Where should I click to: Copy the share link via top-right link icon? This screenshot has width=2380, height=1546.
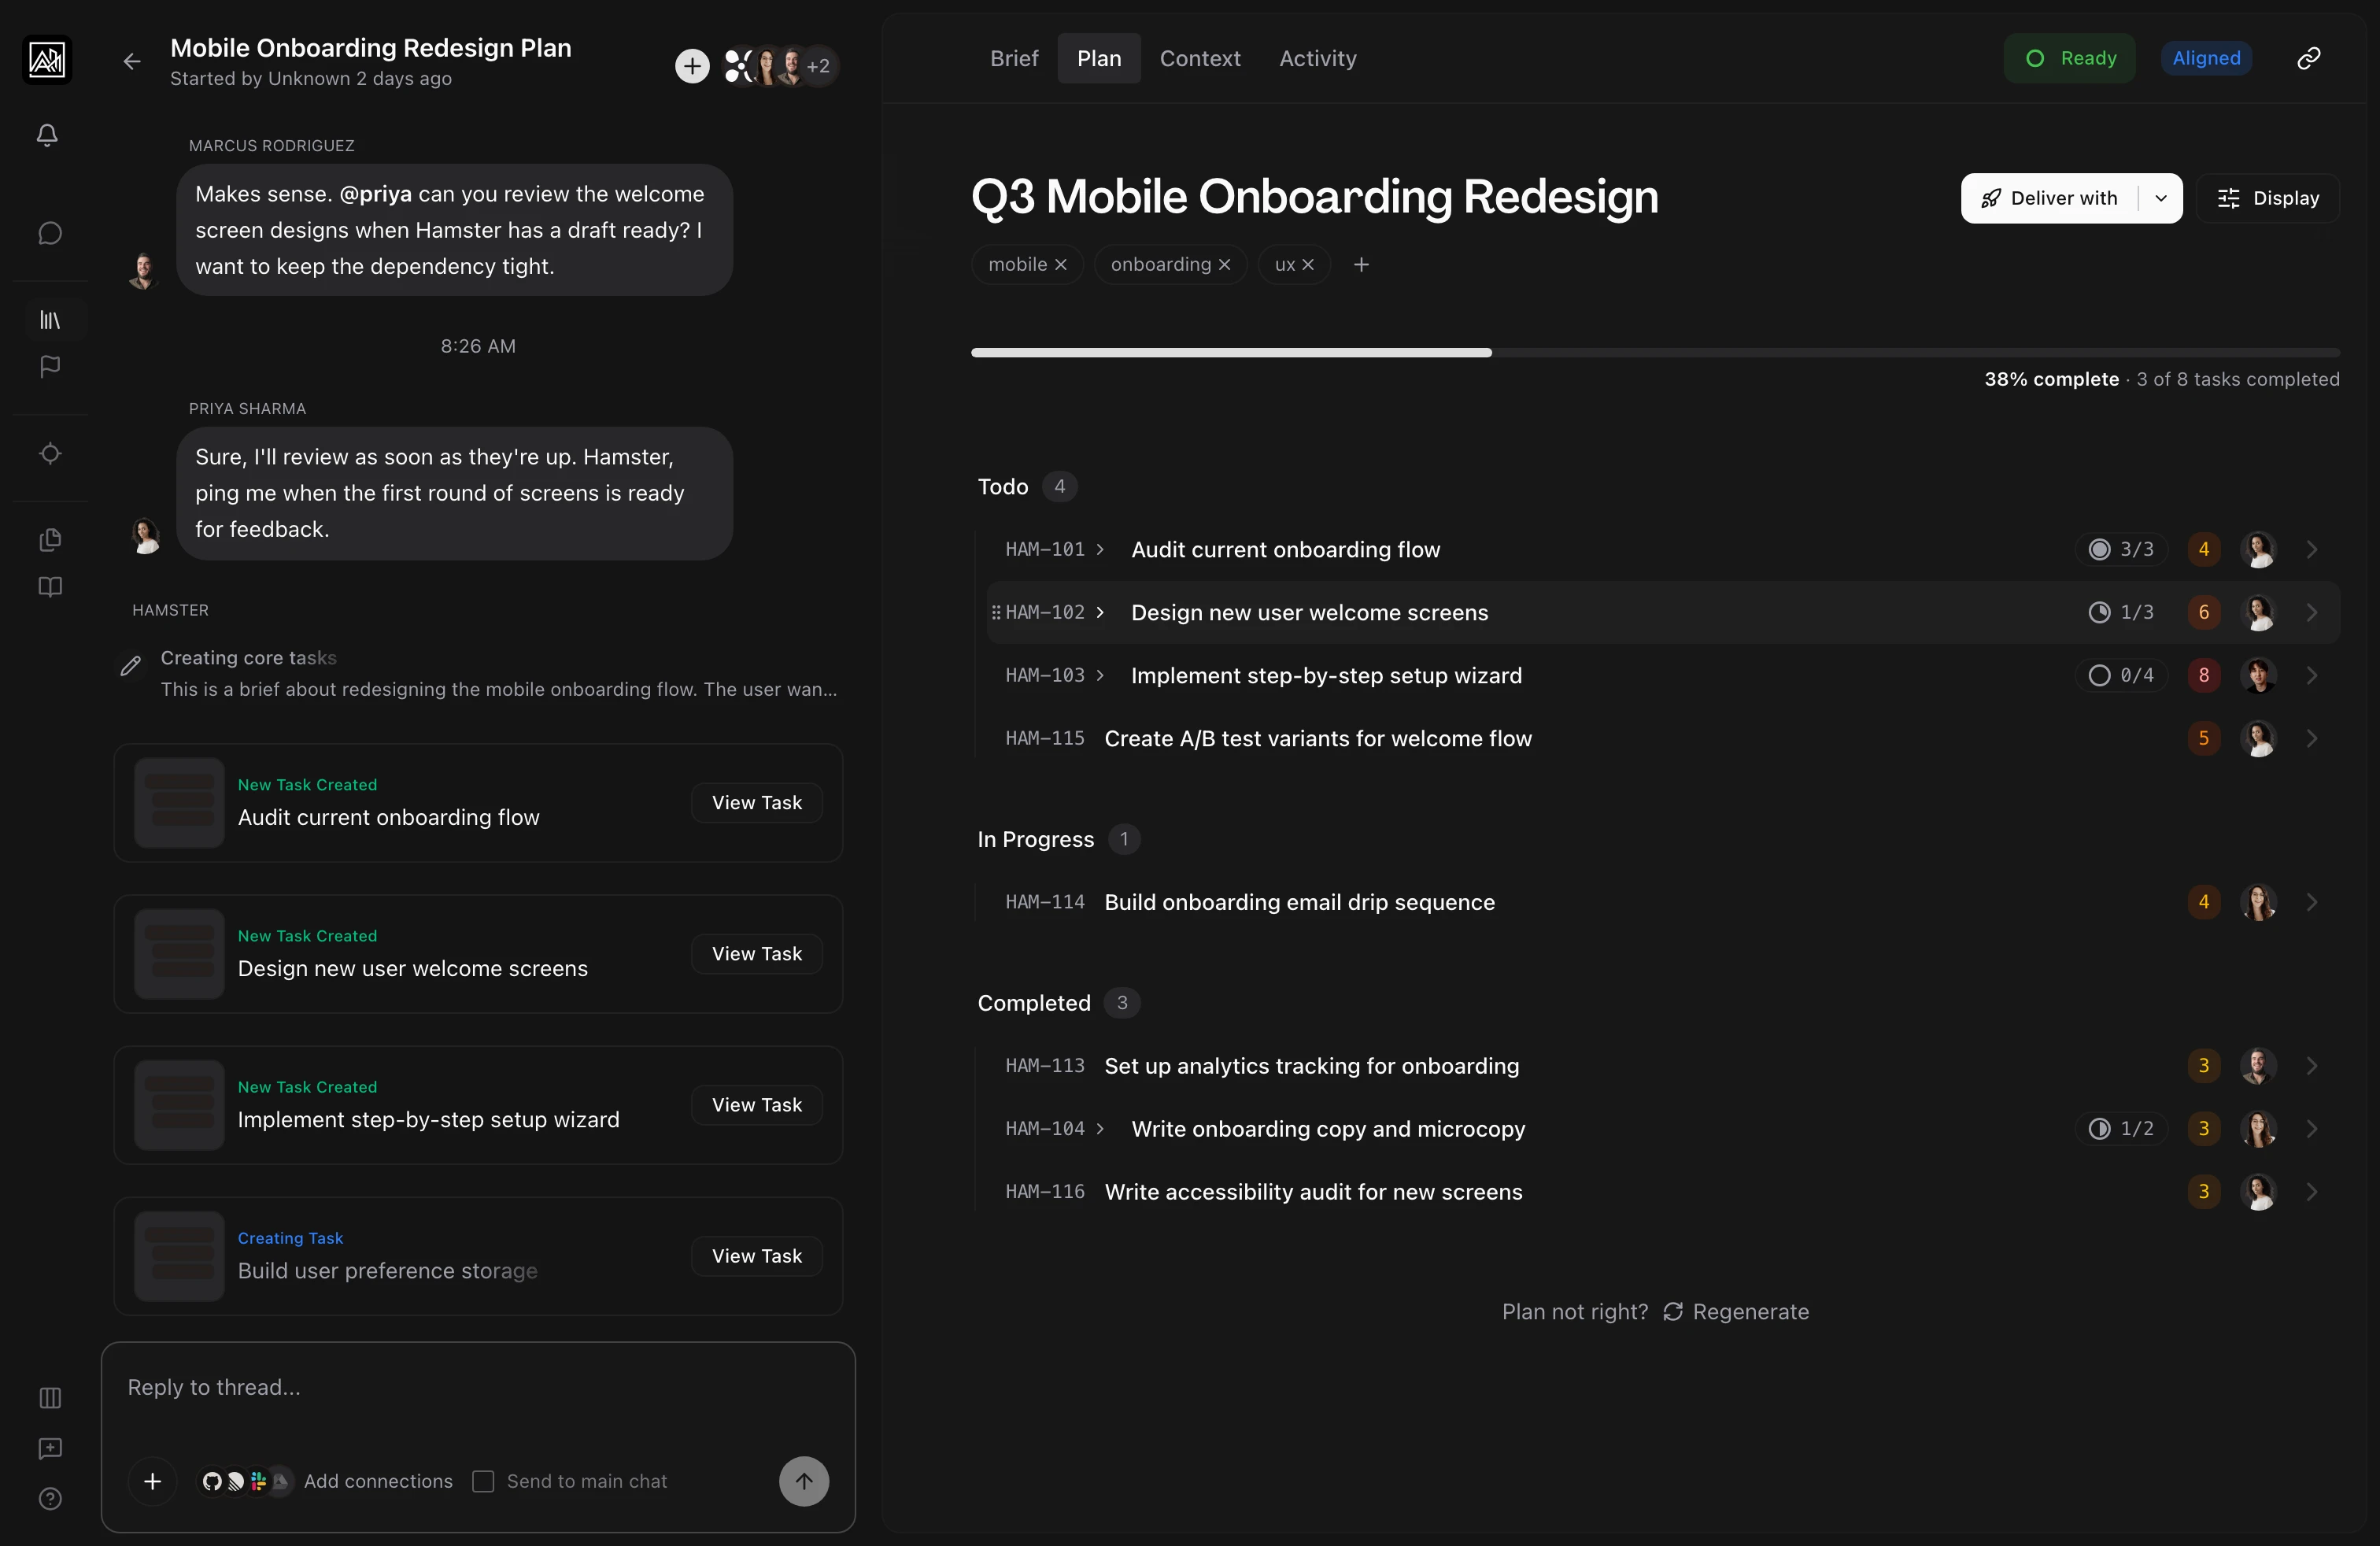tap(2309, 57)
